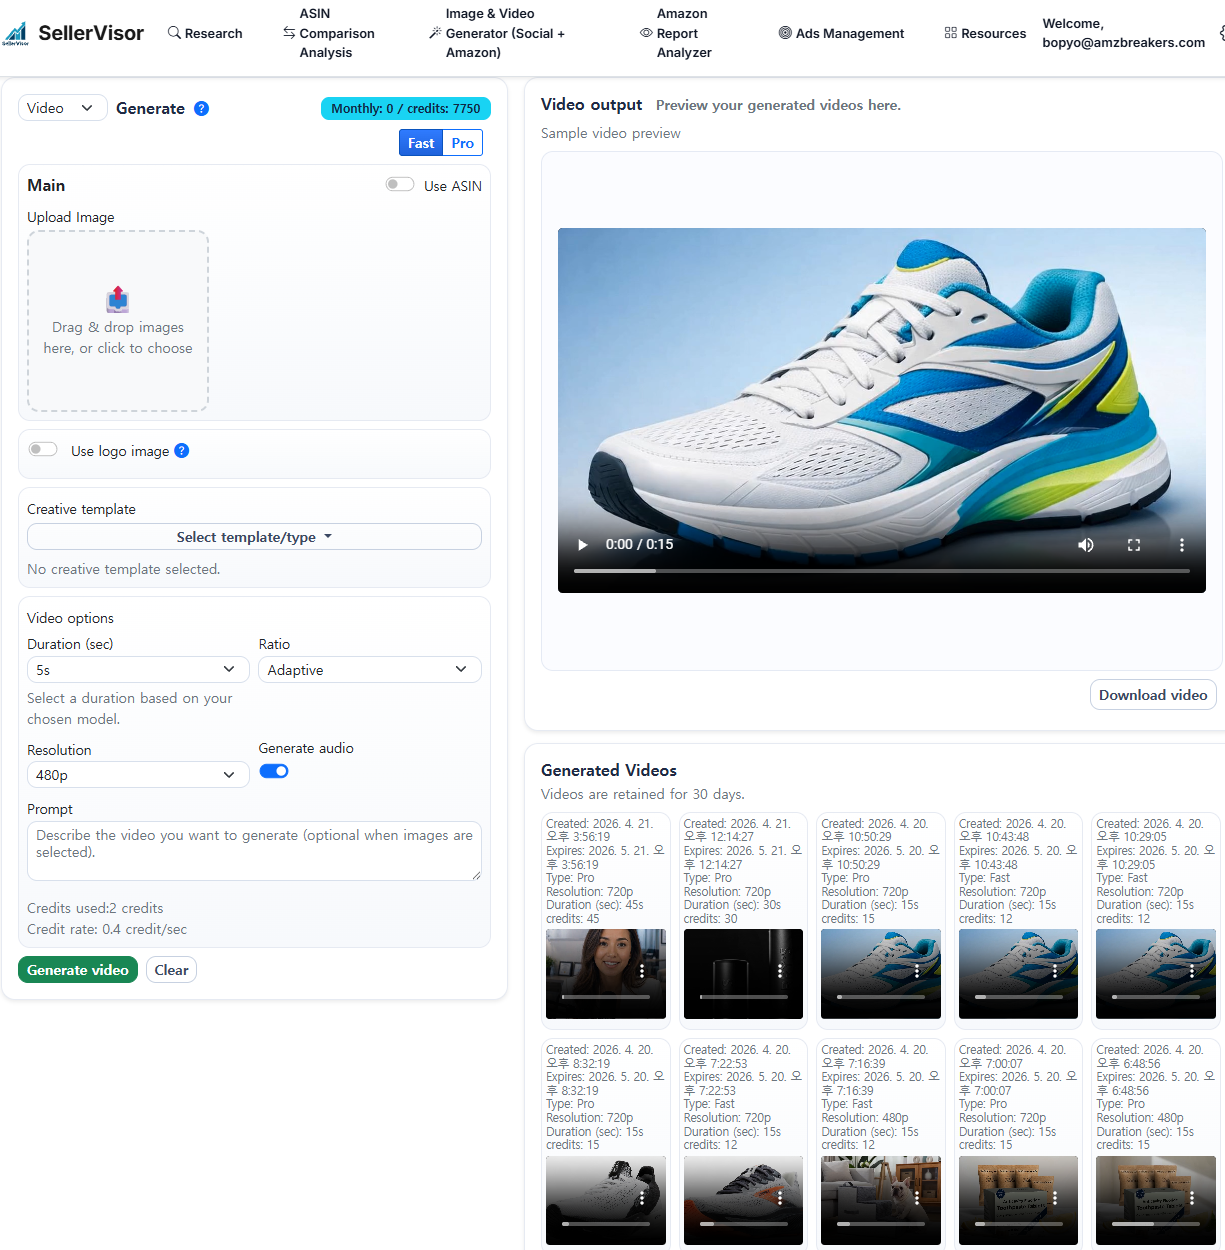Image resolution: width=1225 pixels, height=1250 pixels.
Task: Click the SellerVisor logo icon
Action: pos(16,34)
